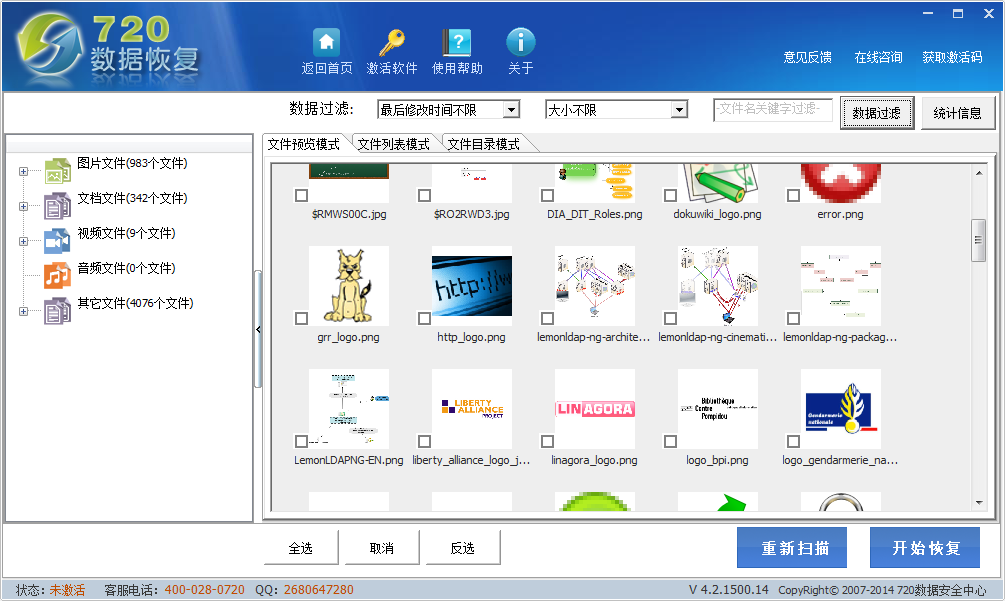Check the grr_logo.png checkbox
This screenshot has height=601, width=1005.
(301, 318)
